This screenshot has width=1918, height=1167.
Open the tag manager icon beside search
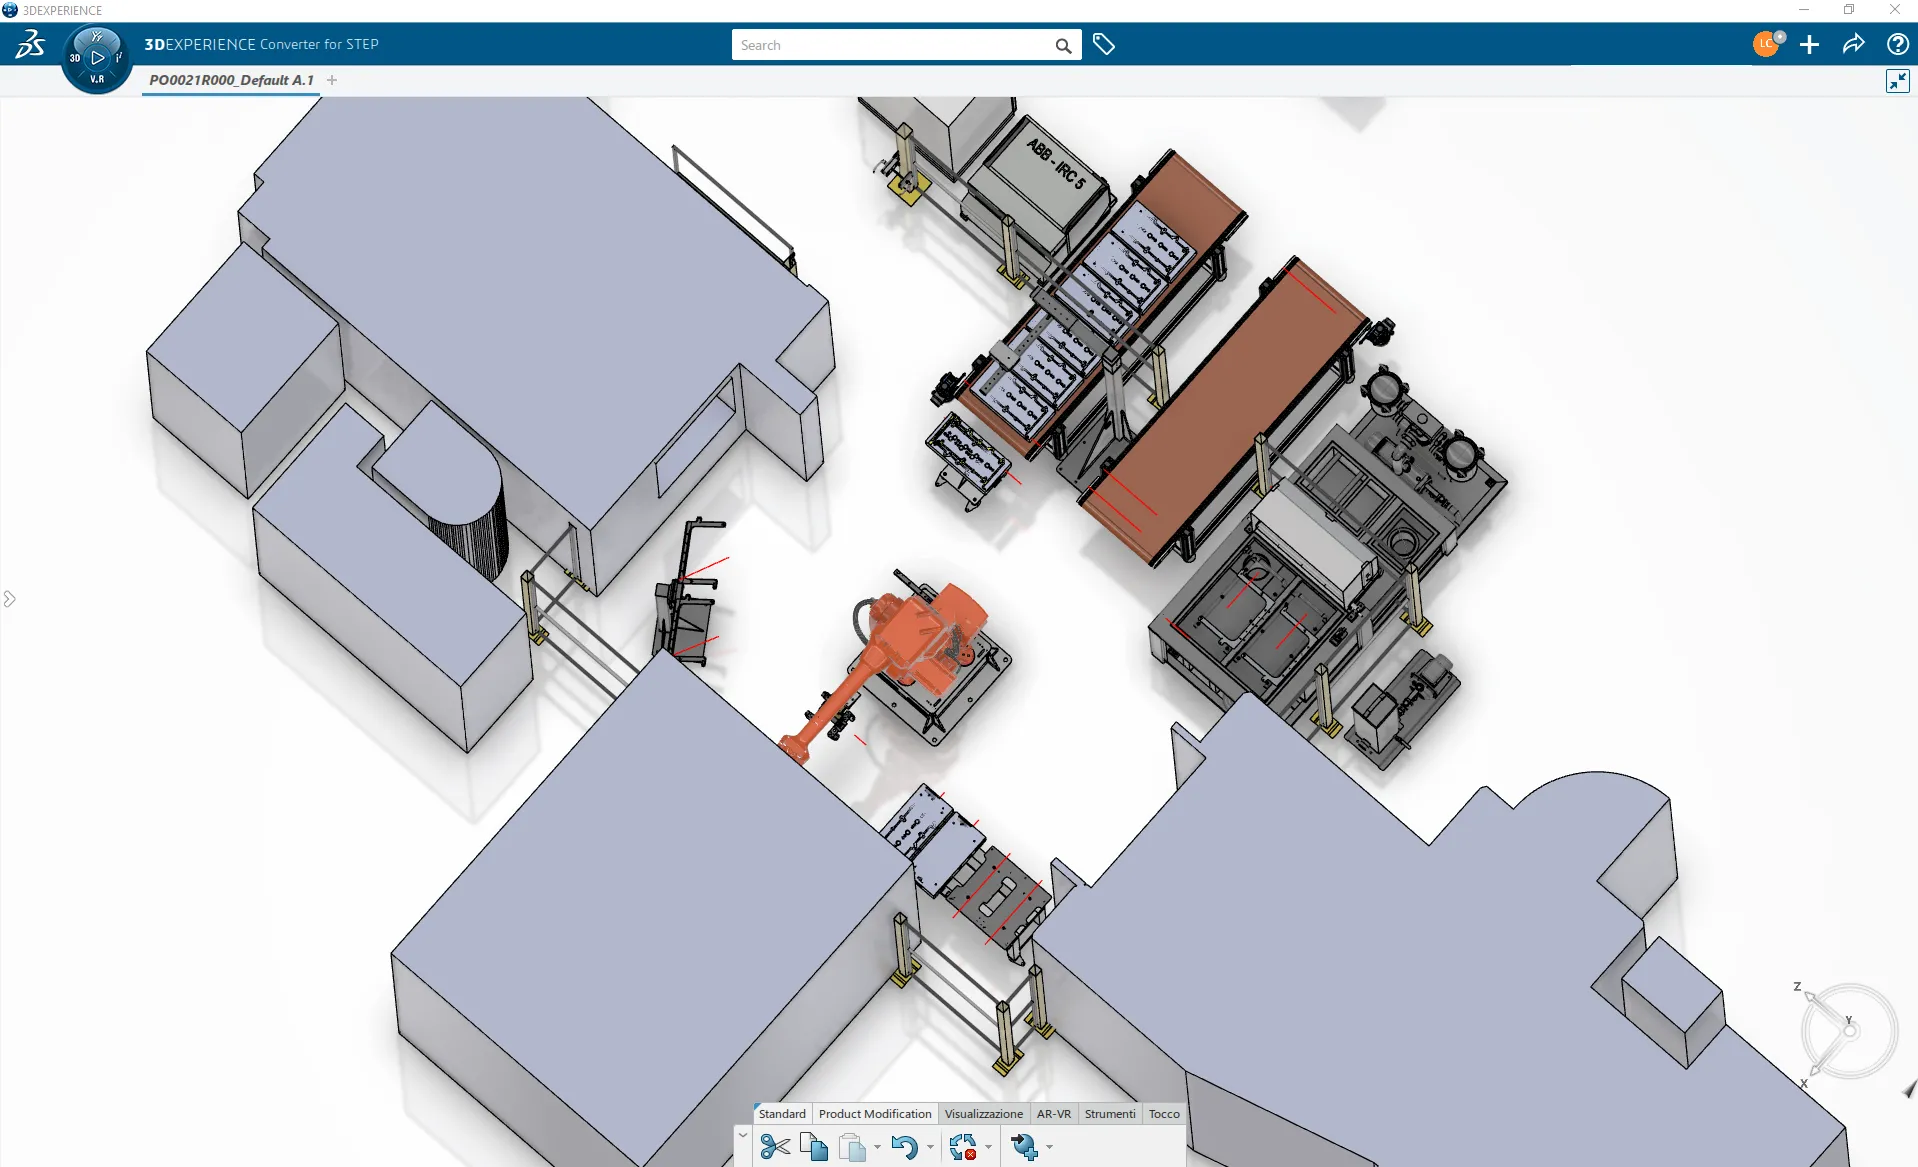pos(1104,44)
